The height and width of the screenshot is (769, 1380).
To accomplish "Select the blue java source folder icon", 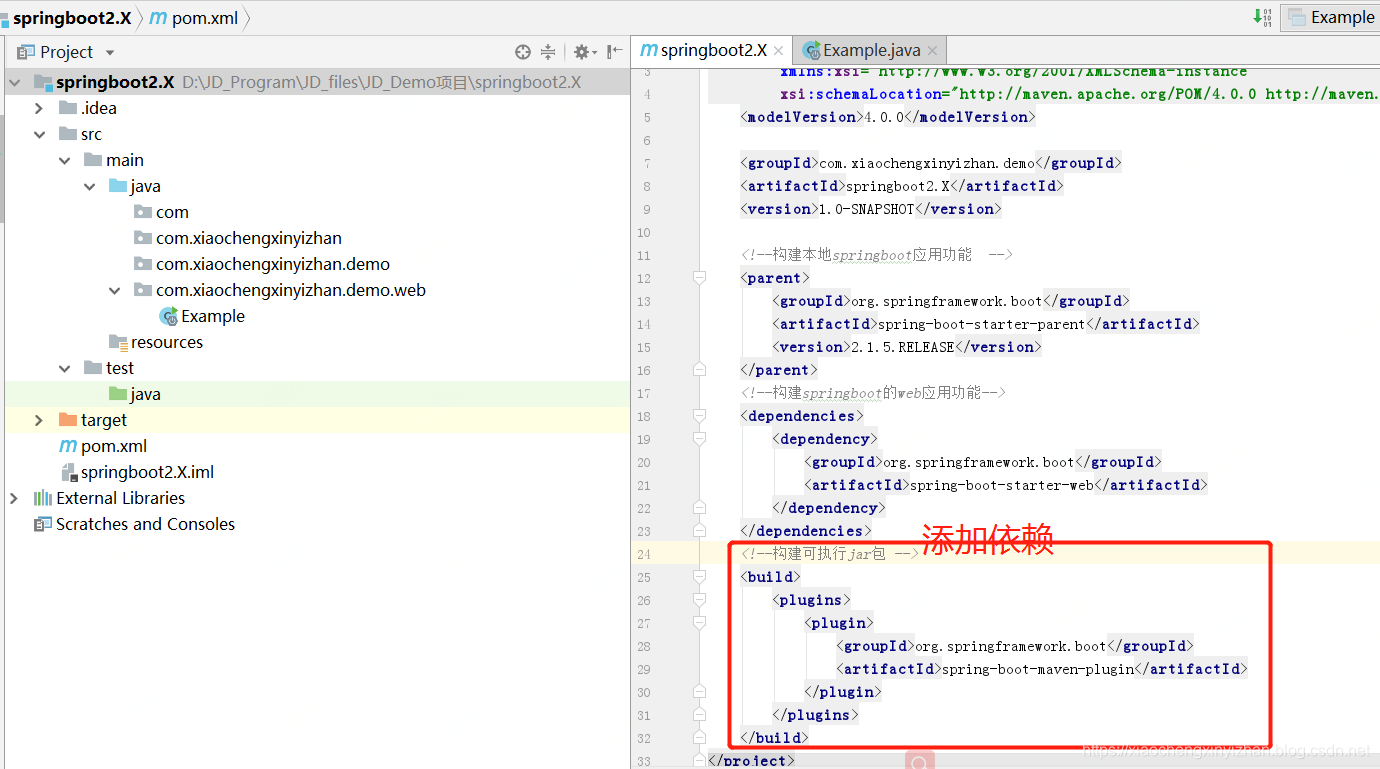I will tap(118, 186).
